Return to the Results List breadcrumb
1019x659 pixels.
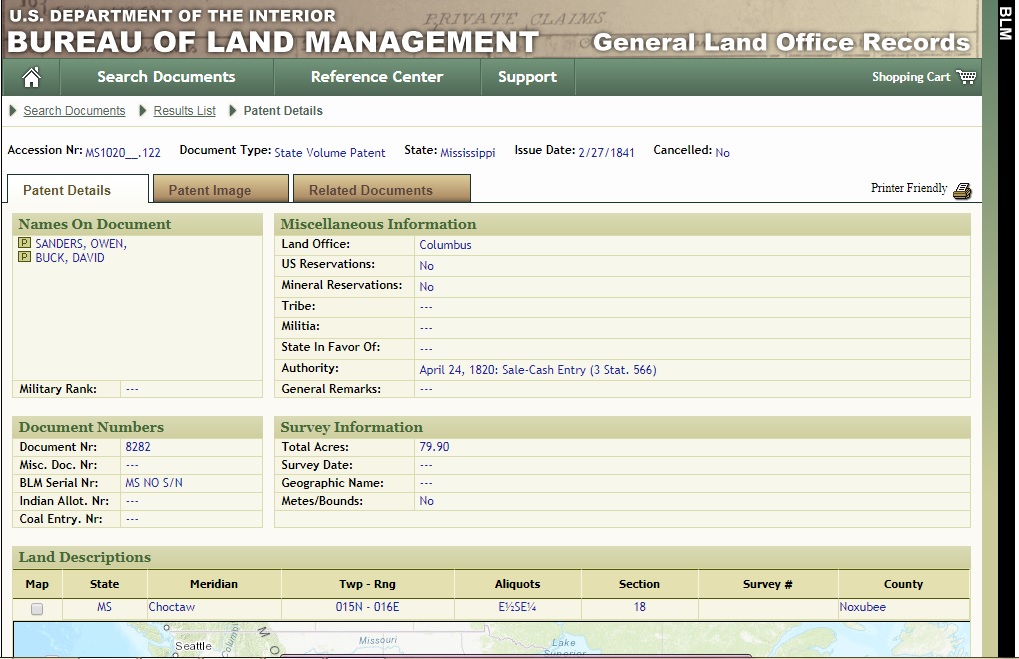[x=185, y=110]
